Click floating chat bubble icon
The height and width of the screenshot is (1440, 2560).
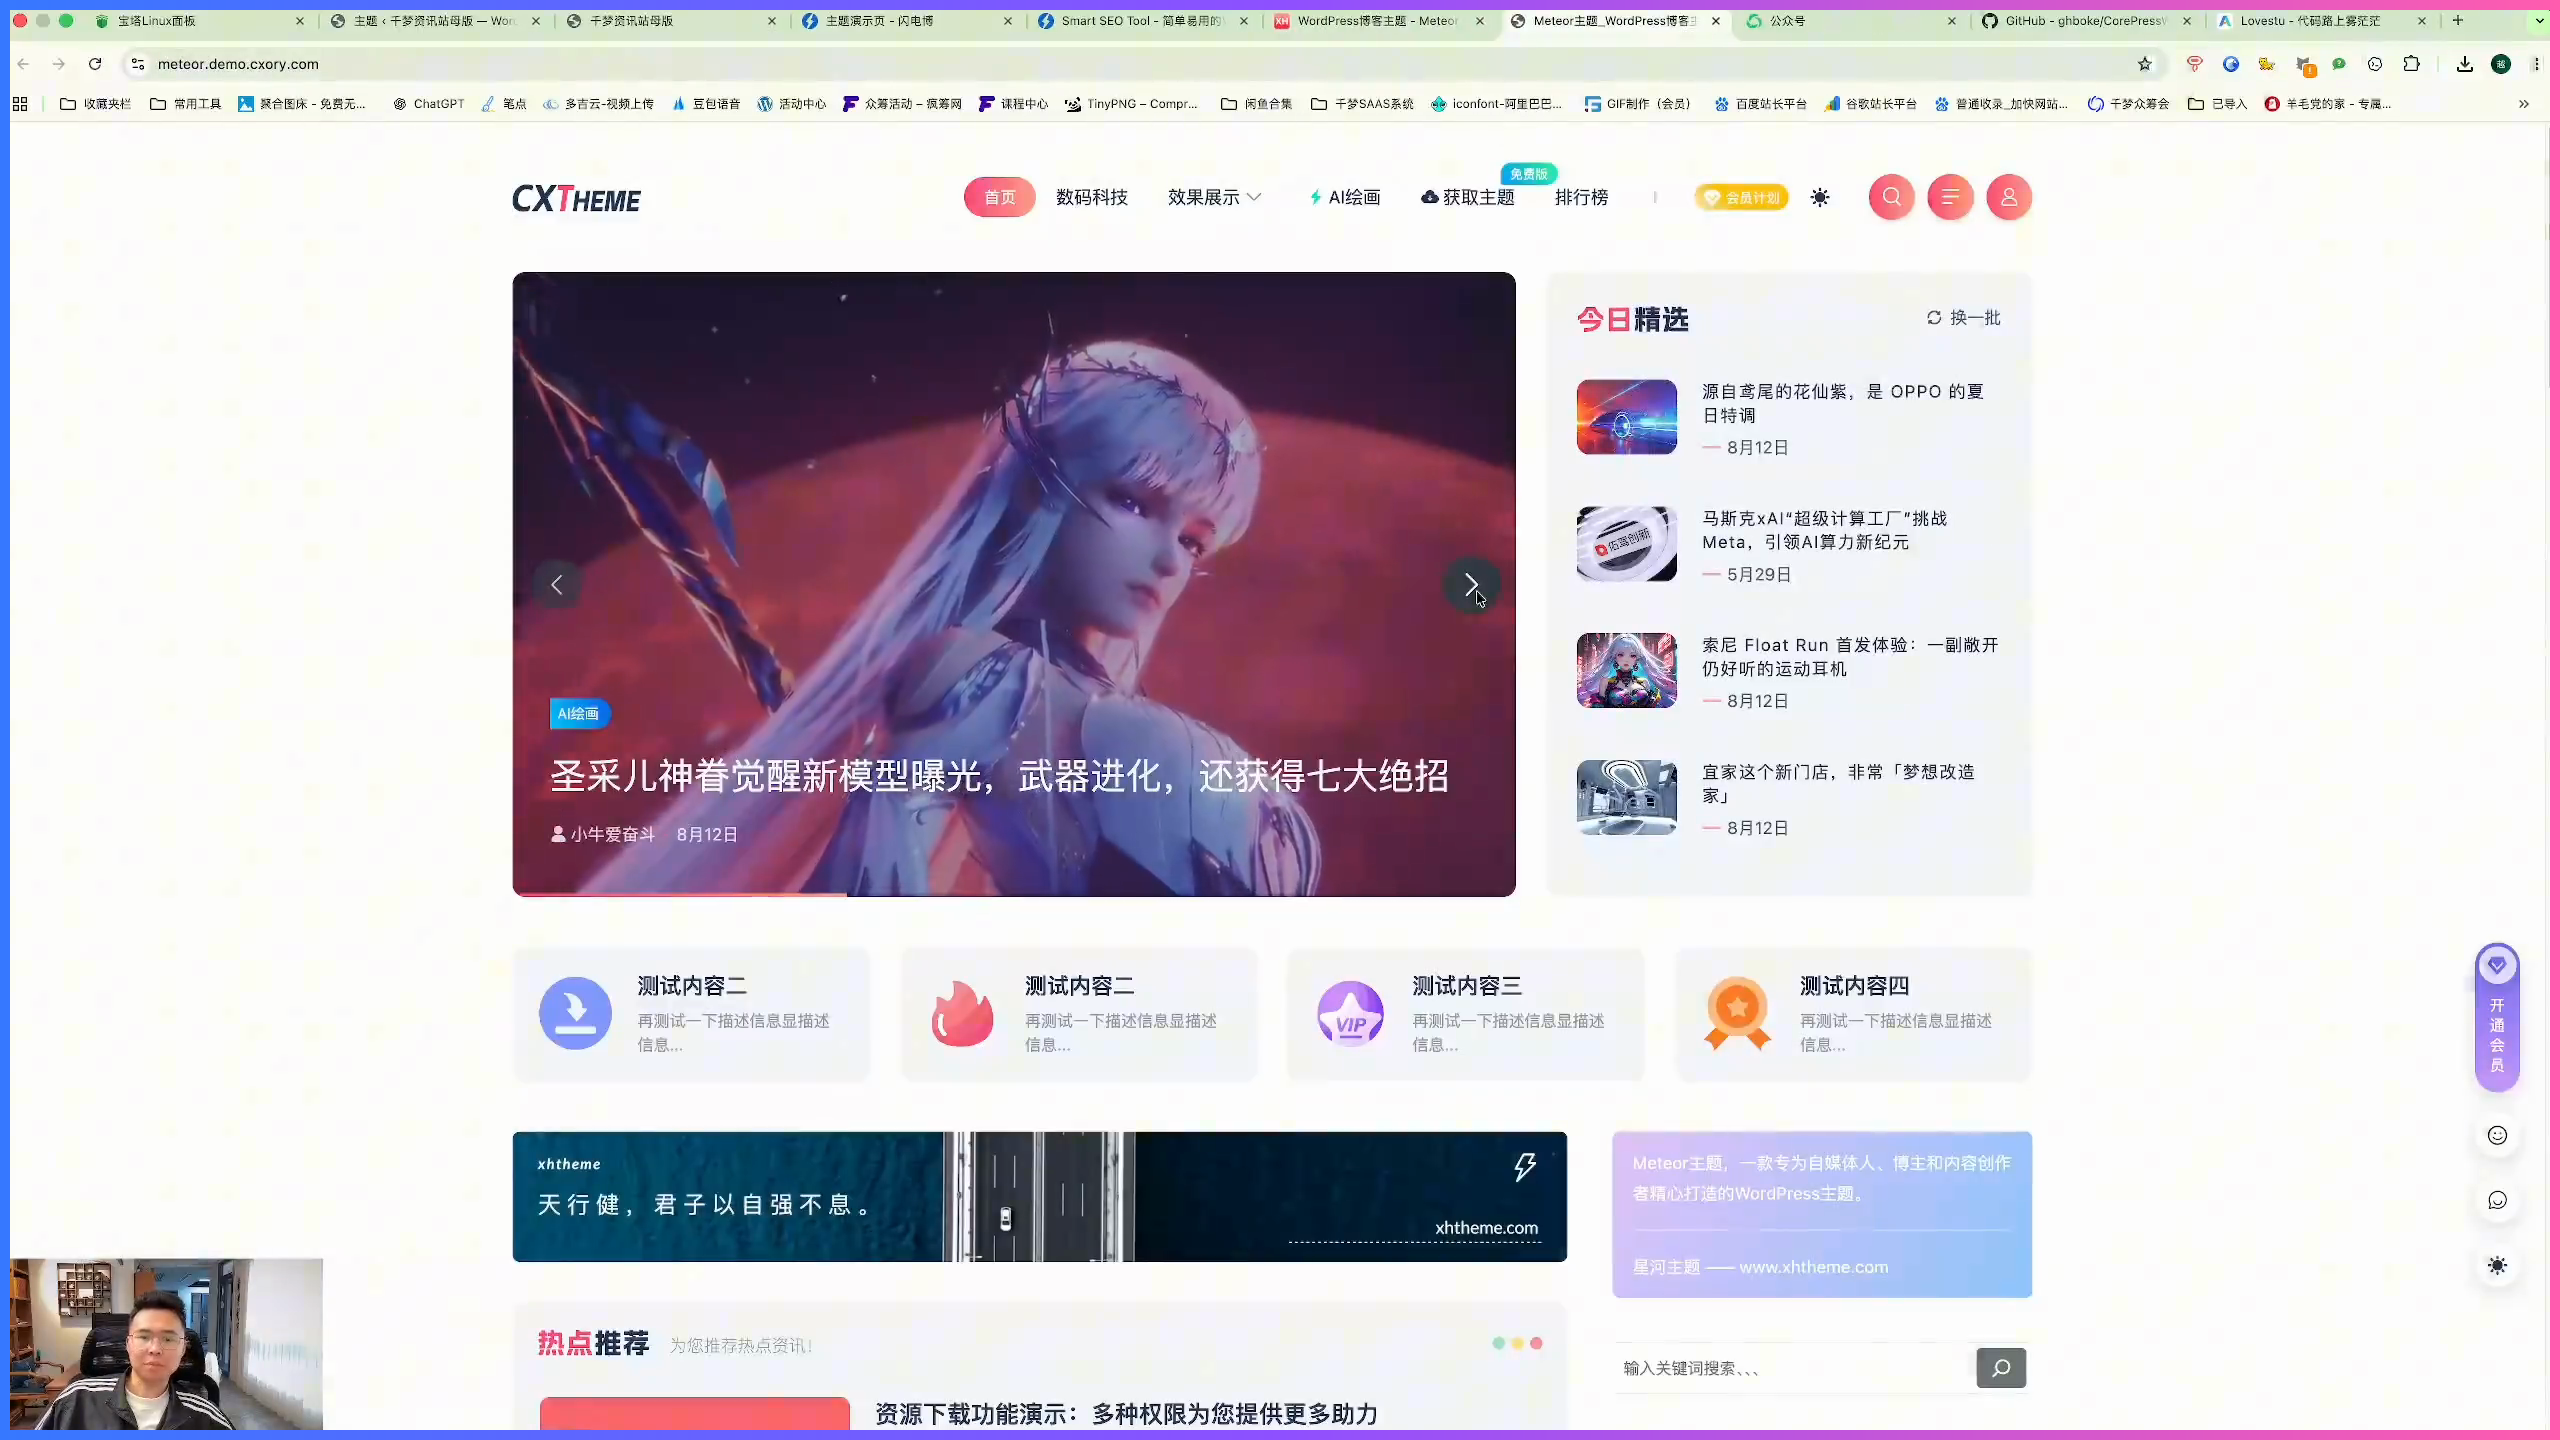[2497, 1201]
